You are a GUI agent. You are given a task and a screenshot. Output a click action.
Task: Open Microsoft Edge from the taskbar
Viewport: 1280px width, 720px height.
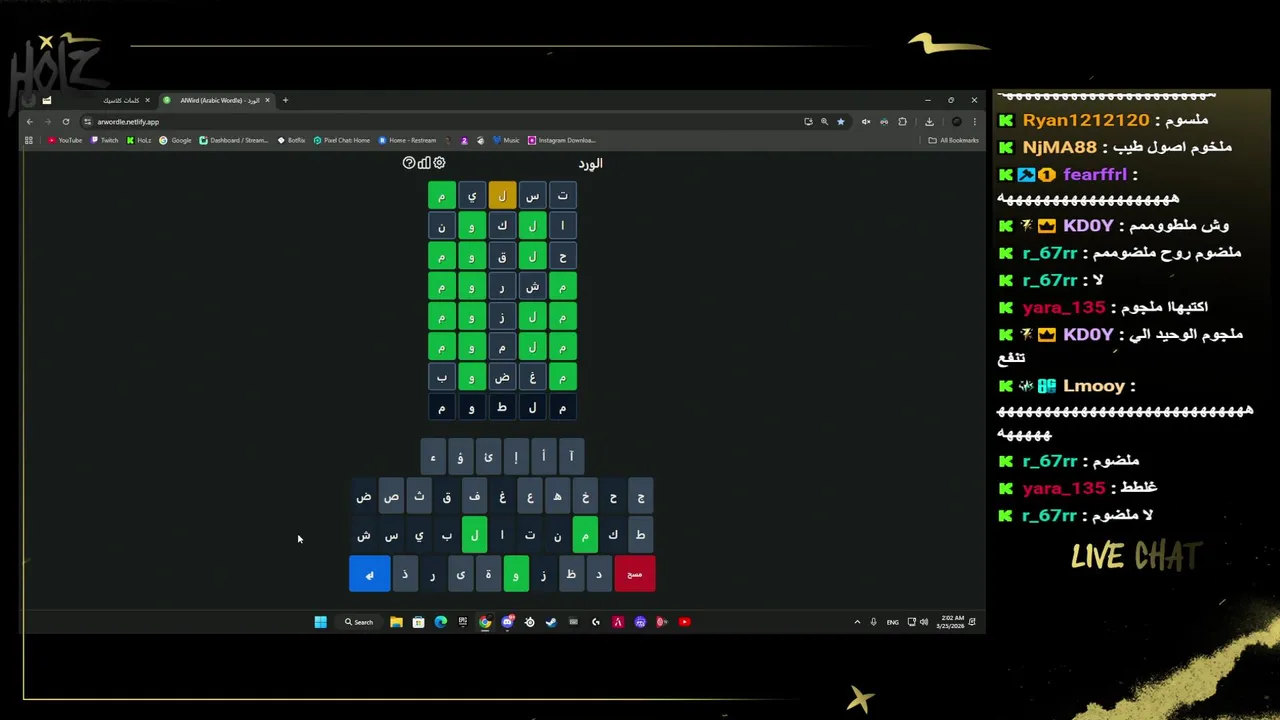coord(440,622)
